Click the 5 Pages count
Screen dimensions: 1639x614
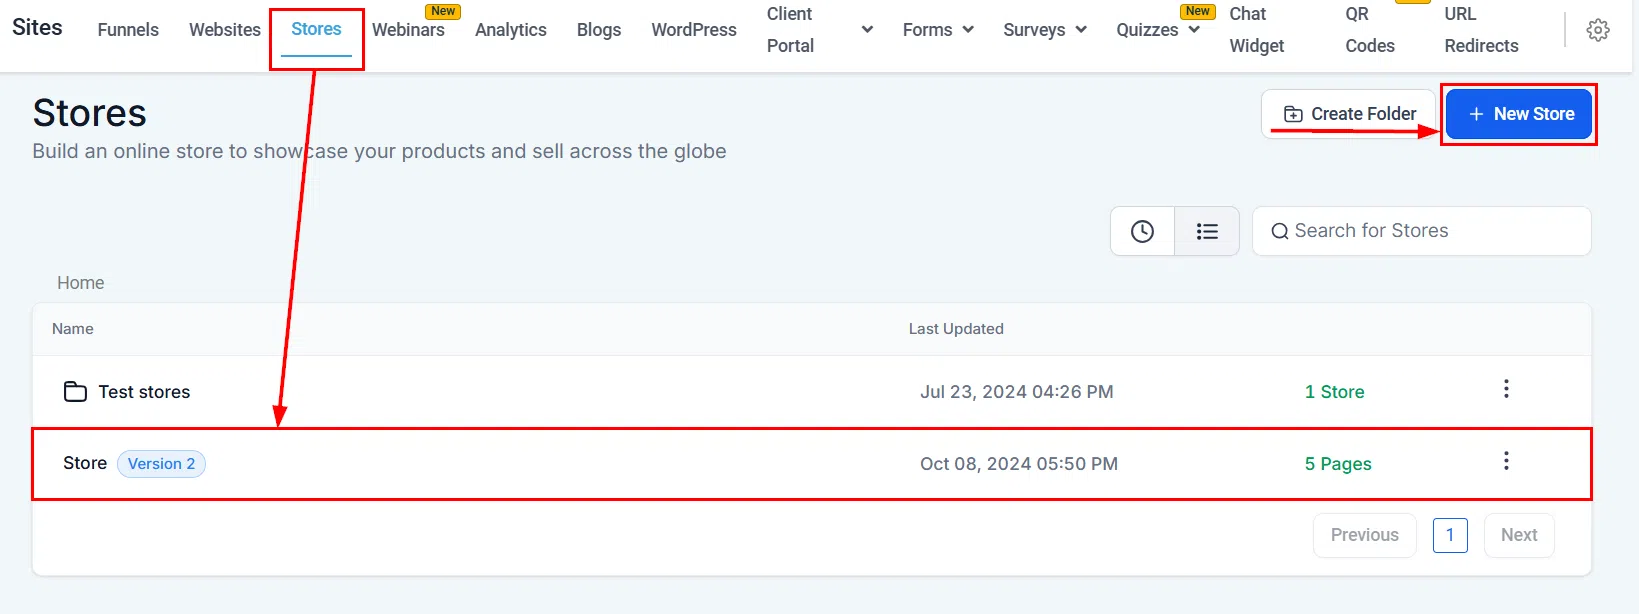[x=1338, y=464]
